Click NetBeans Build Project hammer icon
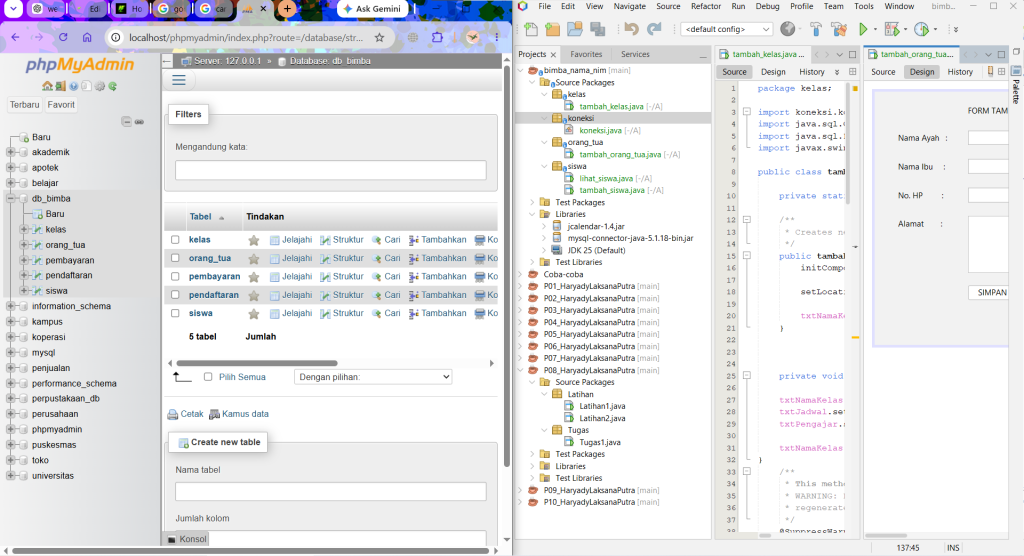1024x556 pixels. click(x=816, y=29)
